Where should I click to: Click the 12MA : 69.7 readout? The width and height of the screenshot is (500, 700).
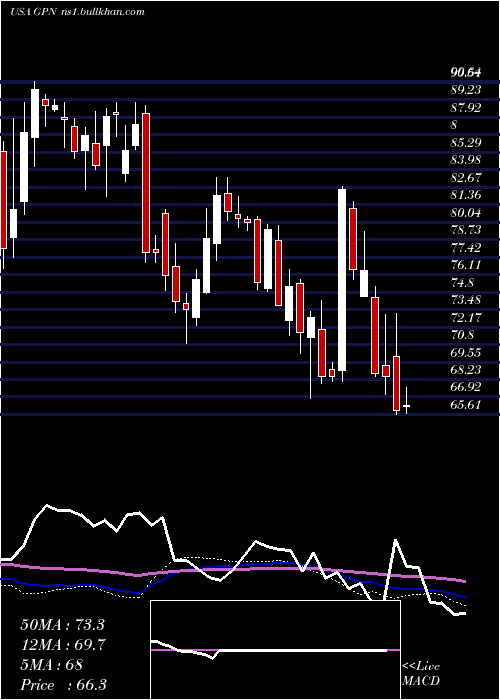(62, 645)
